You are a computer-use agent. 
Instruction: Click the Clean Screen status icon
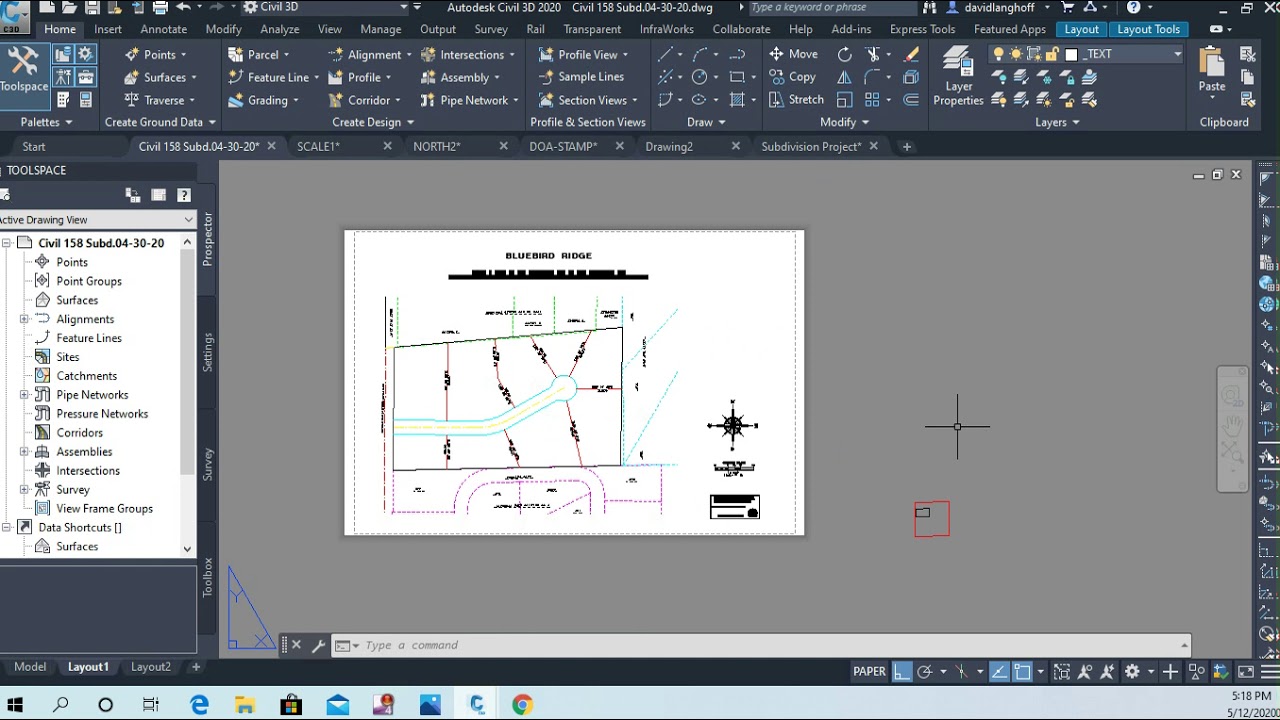point(1246,672)
